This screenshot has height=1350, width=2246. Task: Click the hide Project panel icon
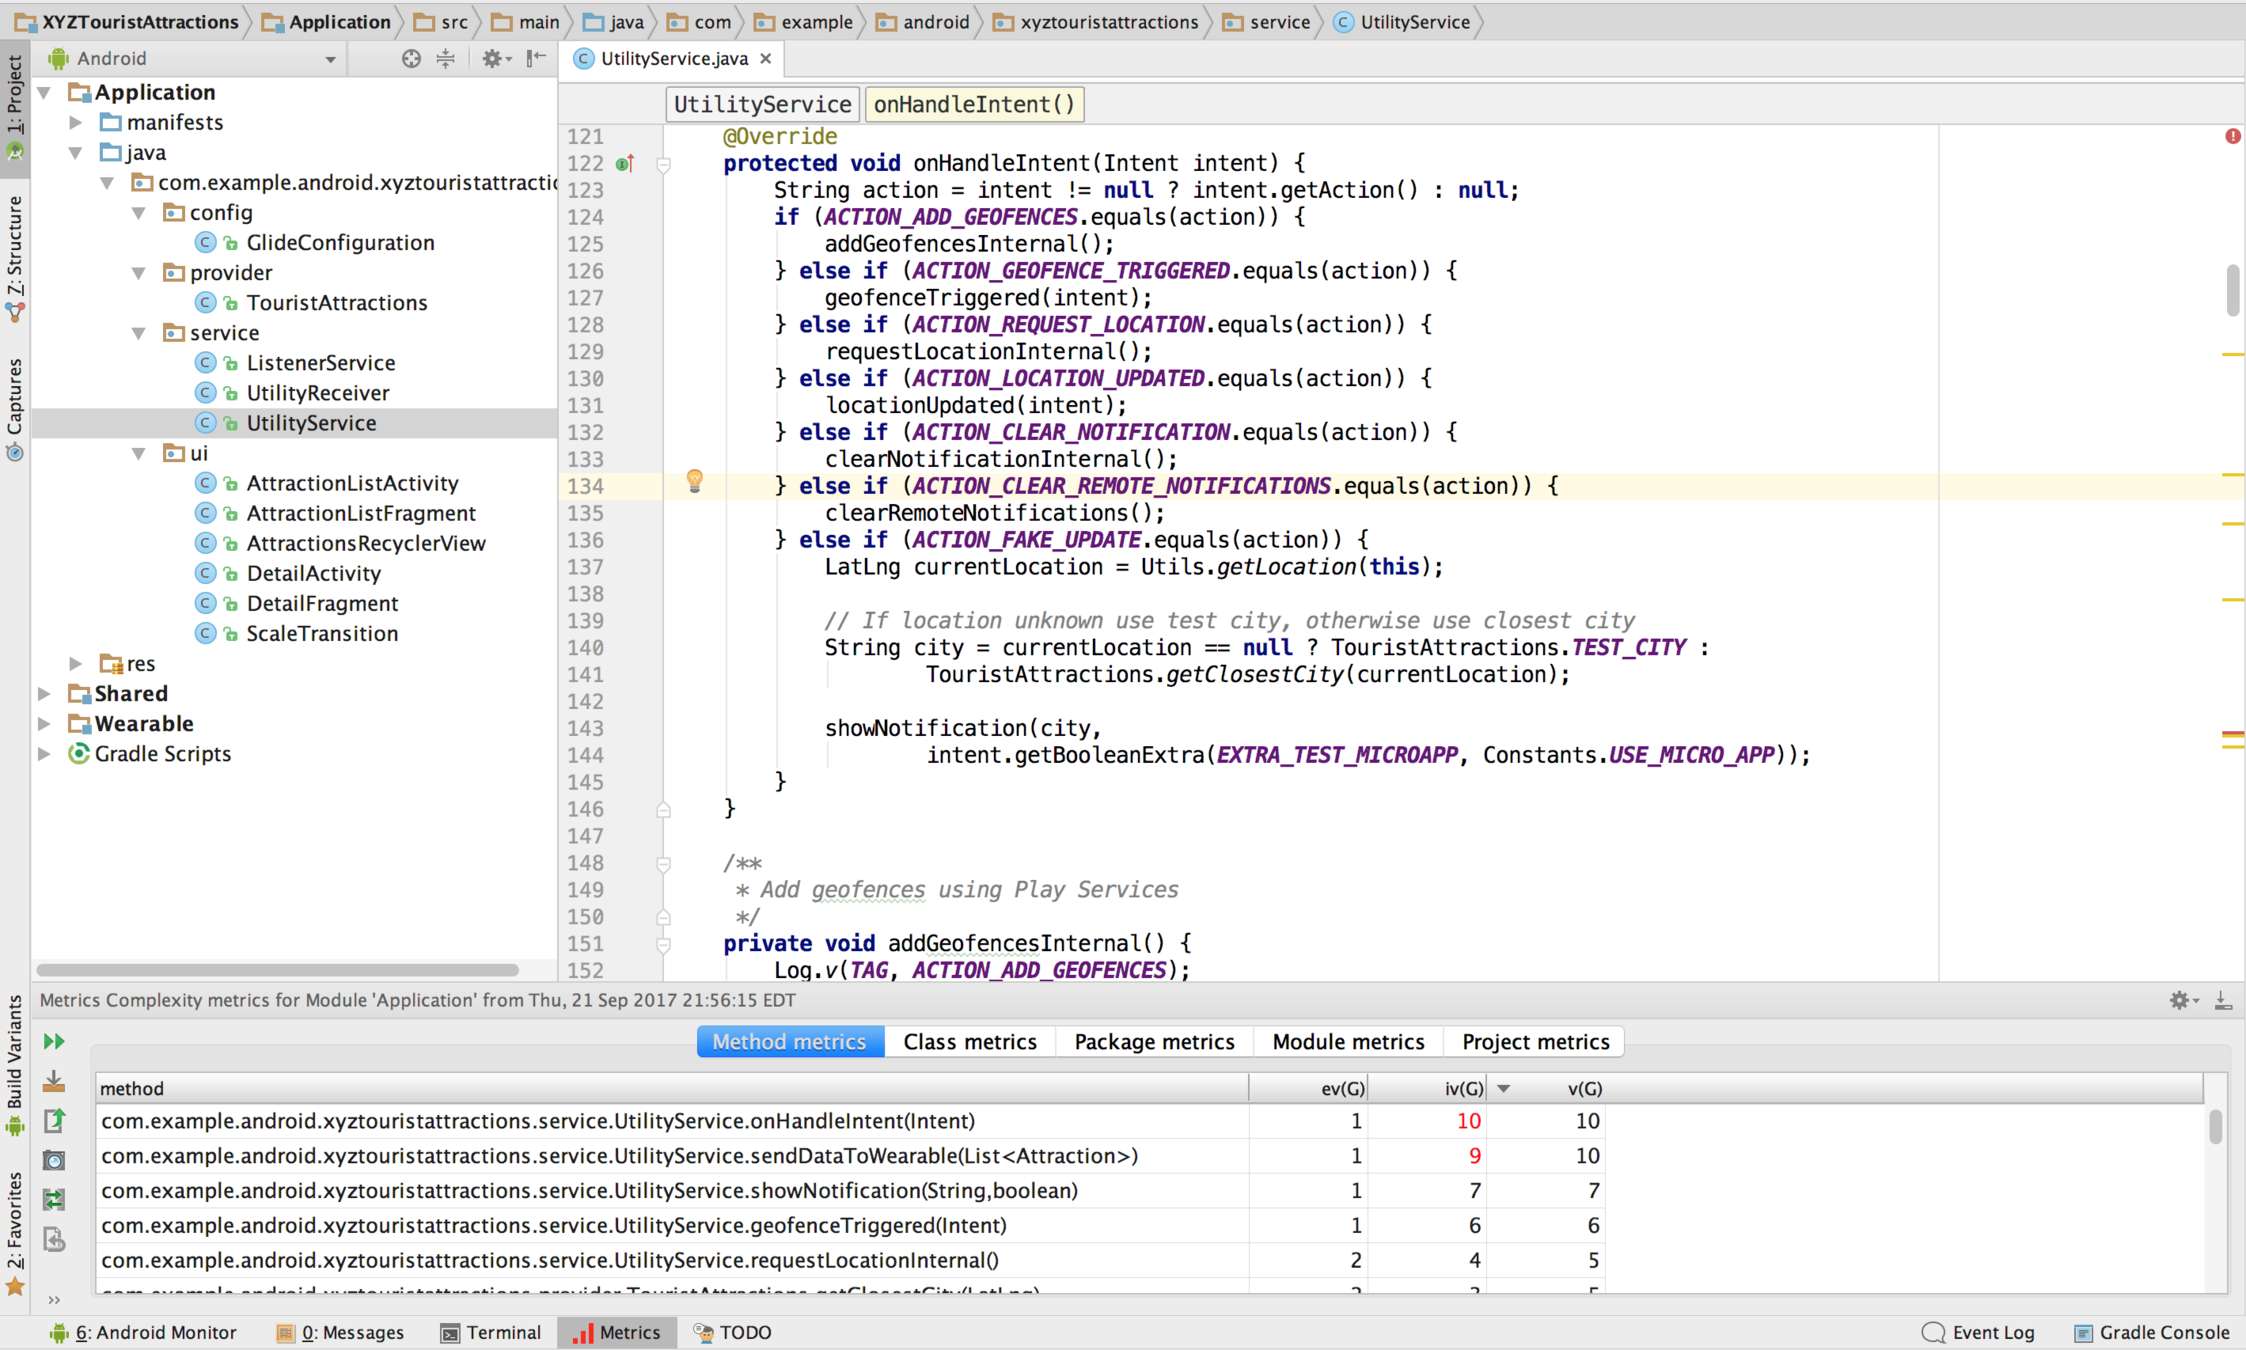[537, 58]
